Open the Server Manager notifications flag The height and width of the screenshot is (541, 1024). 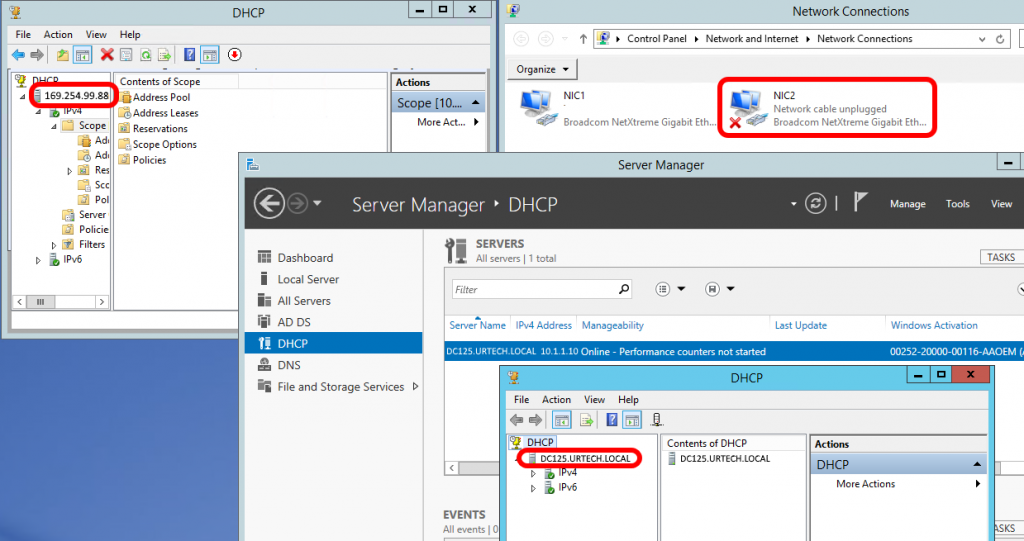860,202
